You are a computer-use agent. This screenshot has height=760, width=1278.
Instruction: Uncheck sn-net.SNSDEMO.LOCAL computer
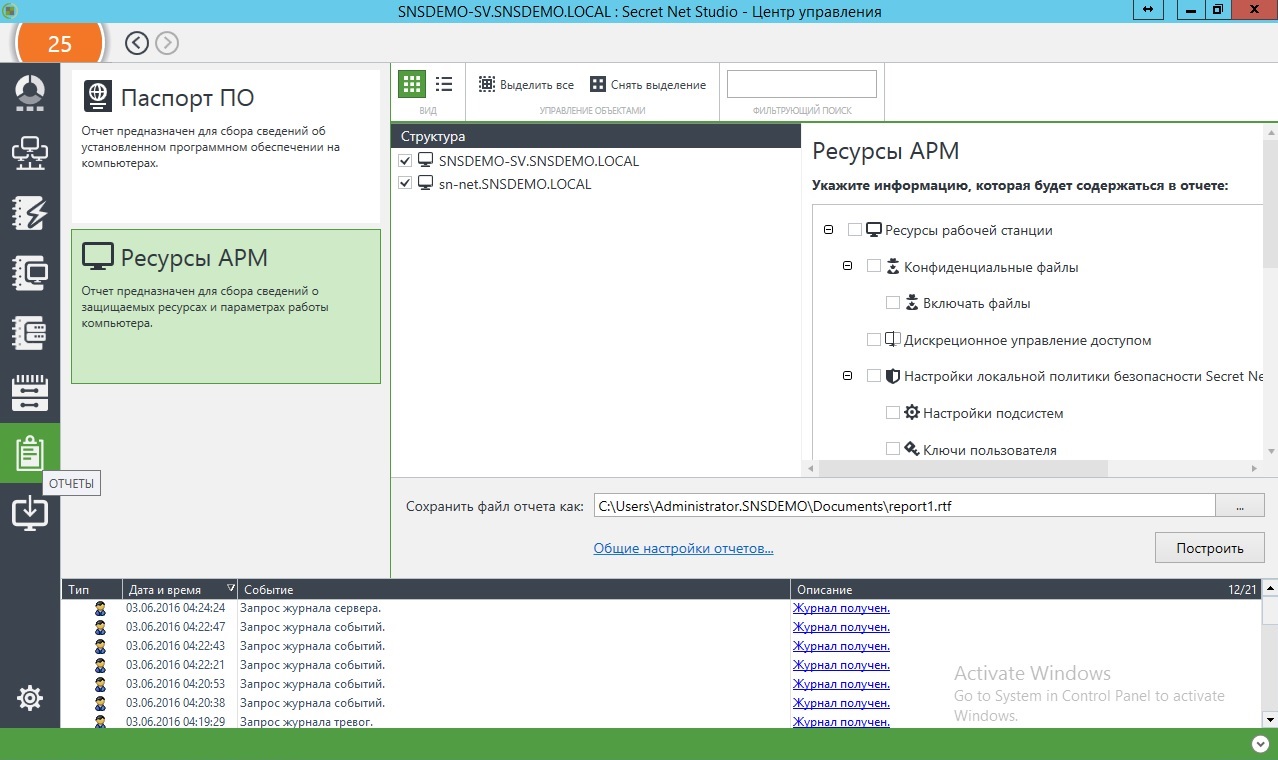pyautogui.click(x=405, y=184)
